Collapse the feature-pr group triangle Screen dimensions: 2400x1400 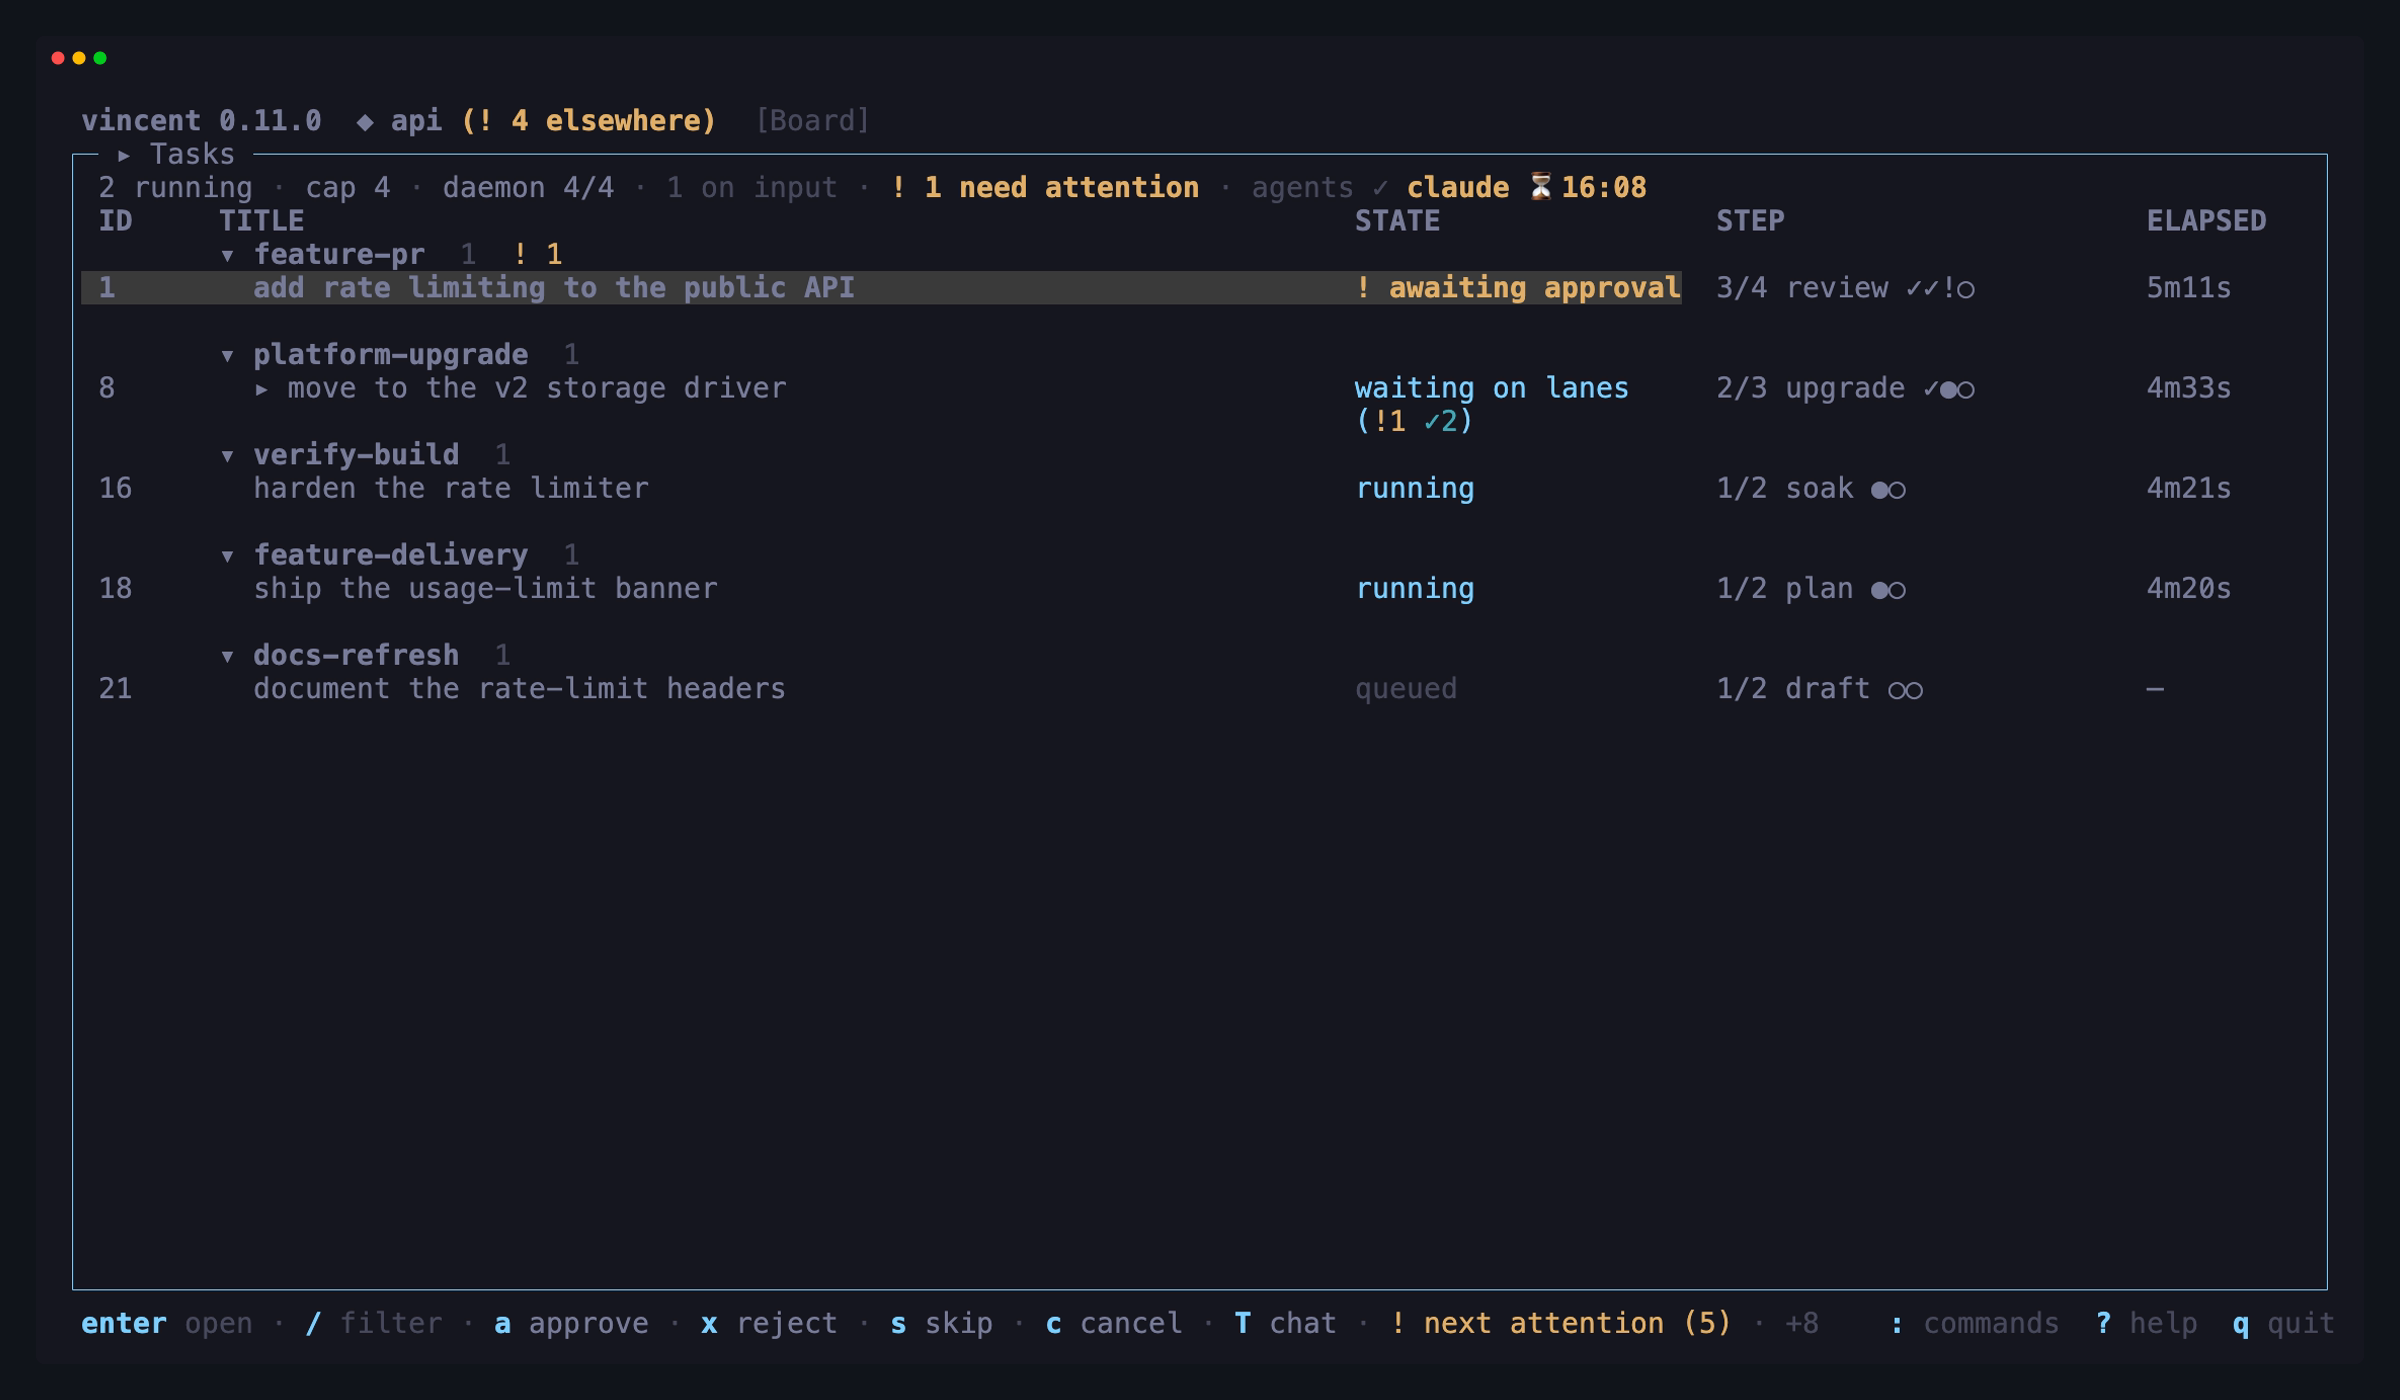228,256
